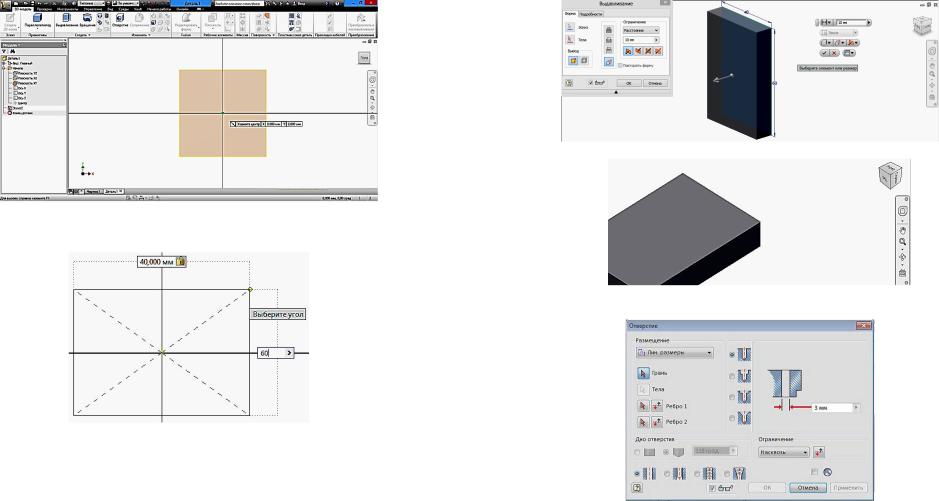Switch to Подробности tab in extrude dialog

click(x=591, y=14)
